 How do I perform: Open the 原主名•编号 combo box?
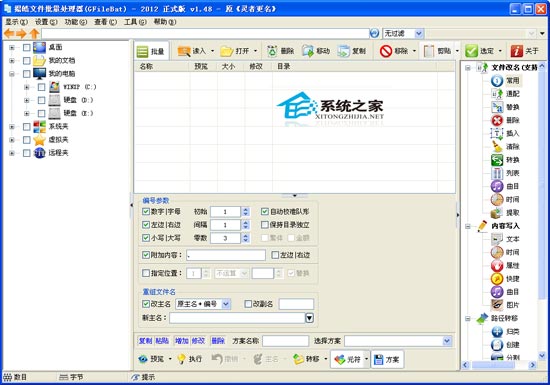tap(226, 304)
